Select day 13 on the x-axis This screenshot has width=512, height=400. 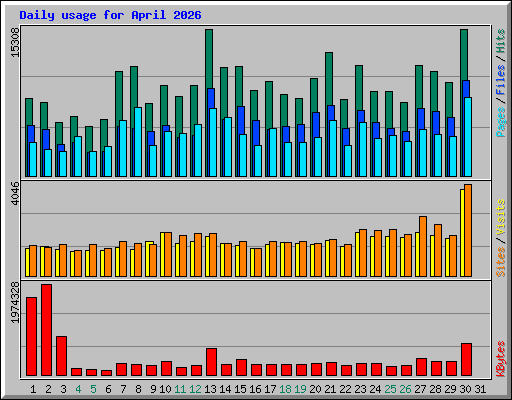(x=210, y=389)
